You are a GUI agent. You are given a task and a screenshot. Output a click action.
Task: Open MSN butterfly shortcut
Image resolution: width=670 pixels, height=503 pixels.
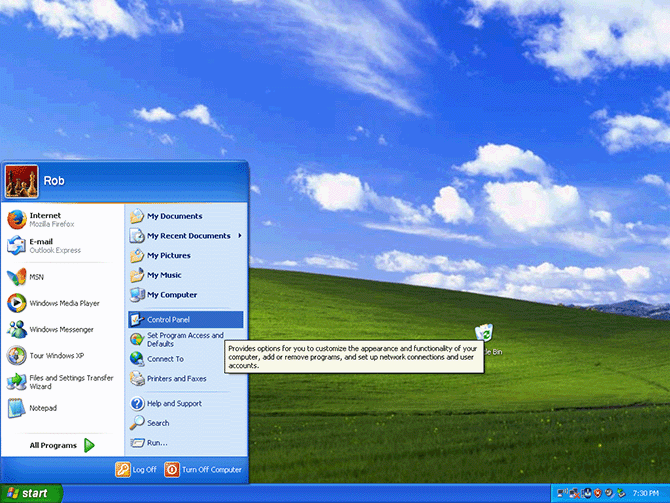click(x=62, y=277)
